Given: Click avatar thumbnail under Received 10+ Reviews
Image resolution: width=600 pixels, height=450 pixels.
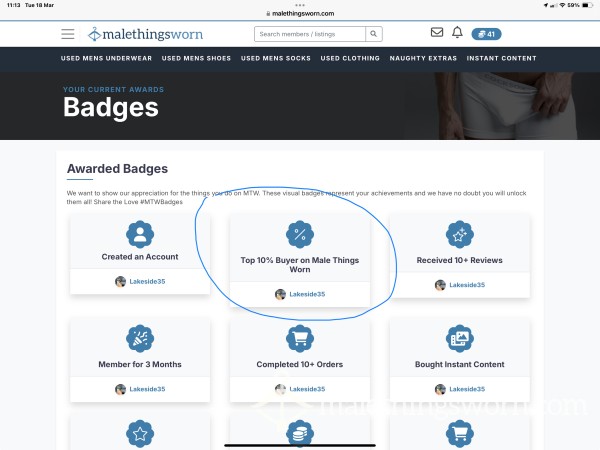Looking at the screenshot, I should (x=440, y=285).
